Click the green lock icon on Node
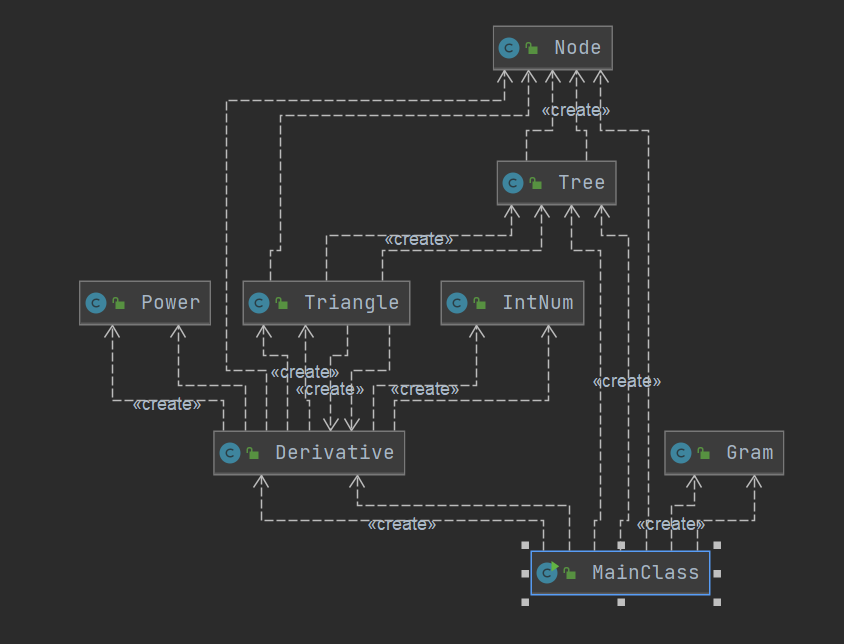844x644 pixels. point(532,48)
